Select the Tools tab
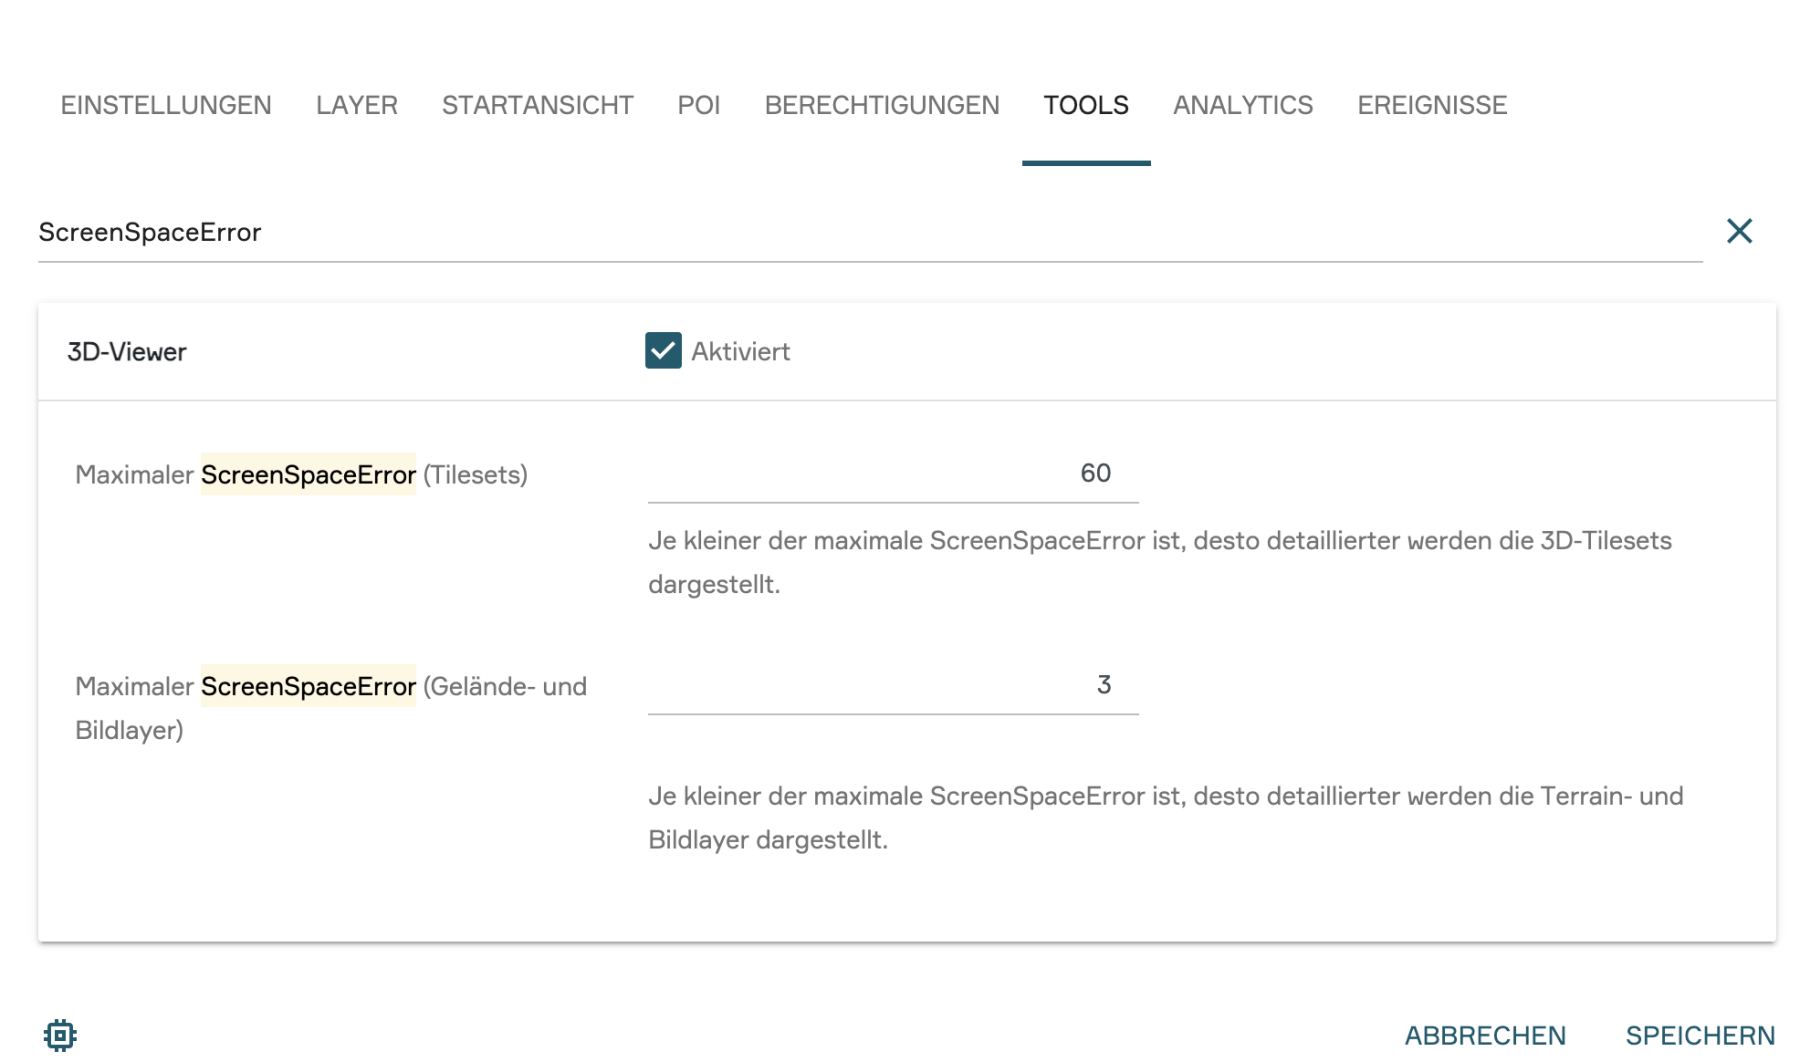Viewport: 1800px width, 1062px height. 1086,105
